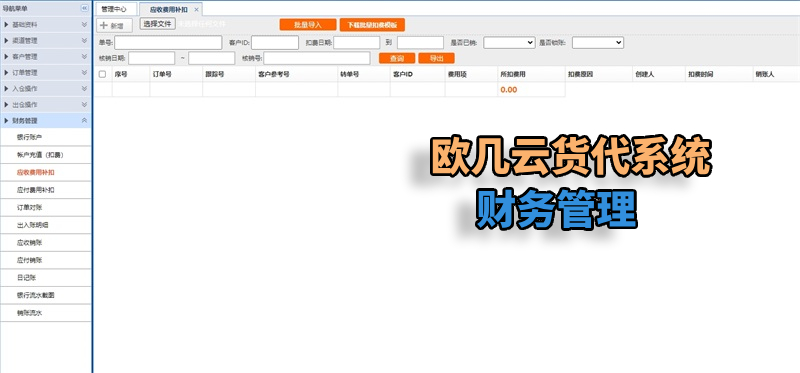Click the 0.00 total under 所扣费用
Viewport: 800px width, 373px height.
click(x=509, y=90)
